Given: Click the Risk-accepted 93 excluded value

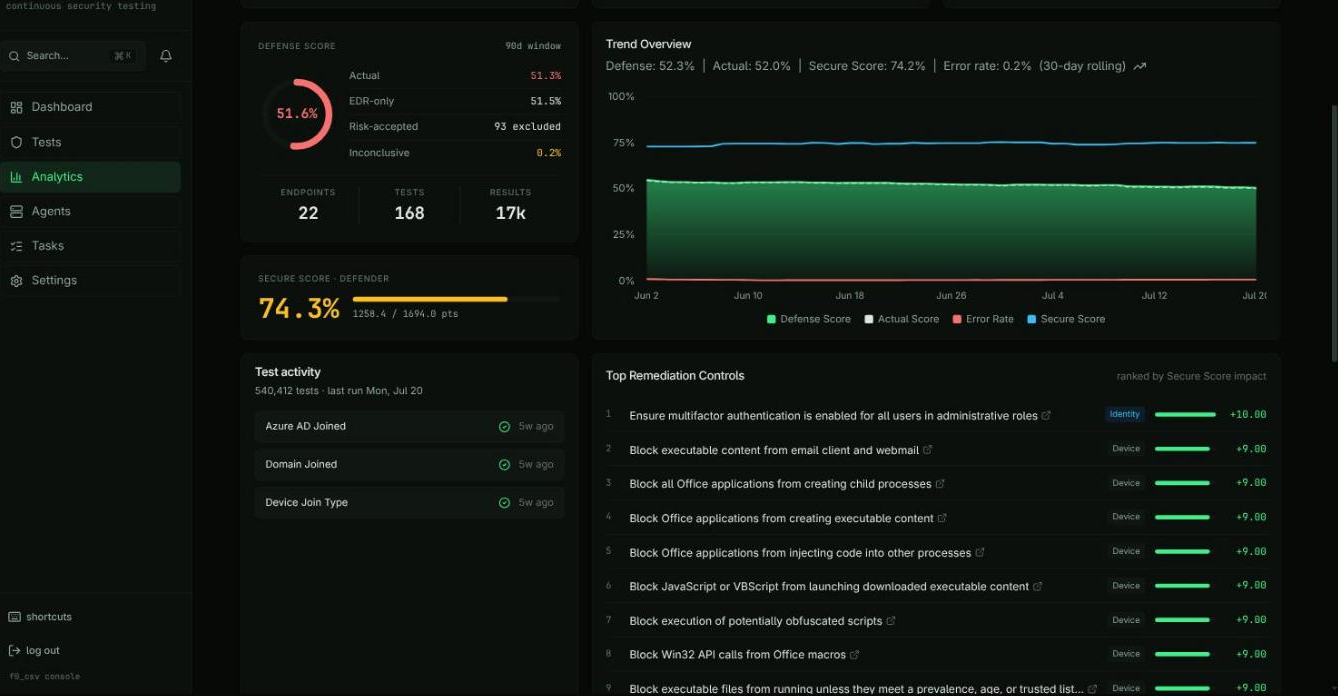Looking at the screenshot, I should coord(527,127).
